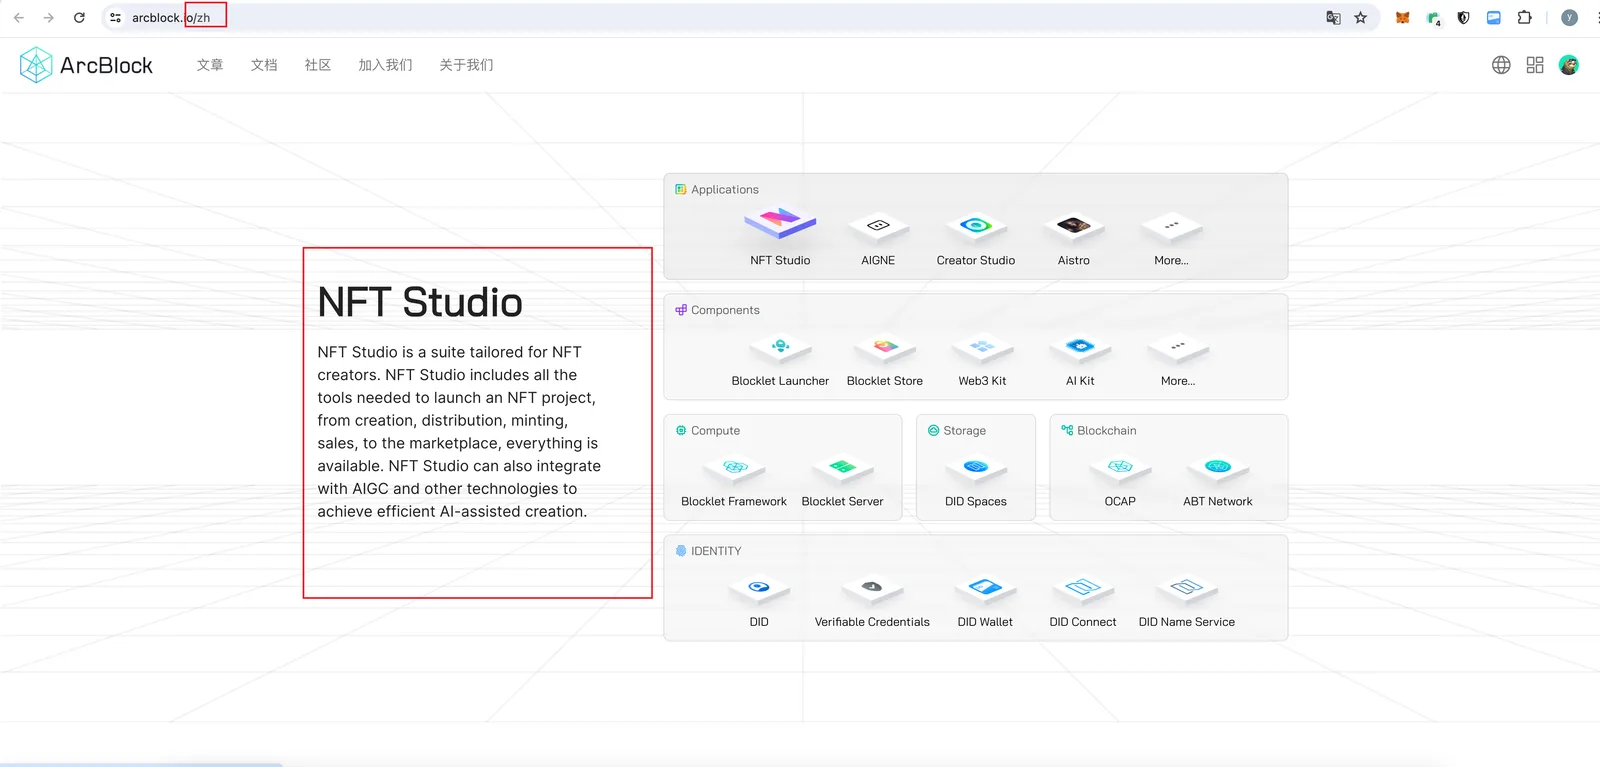Screen dimensions: 1600x767
Task: Translate this page via the translate icon
Action: [1333, 18]
